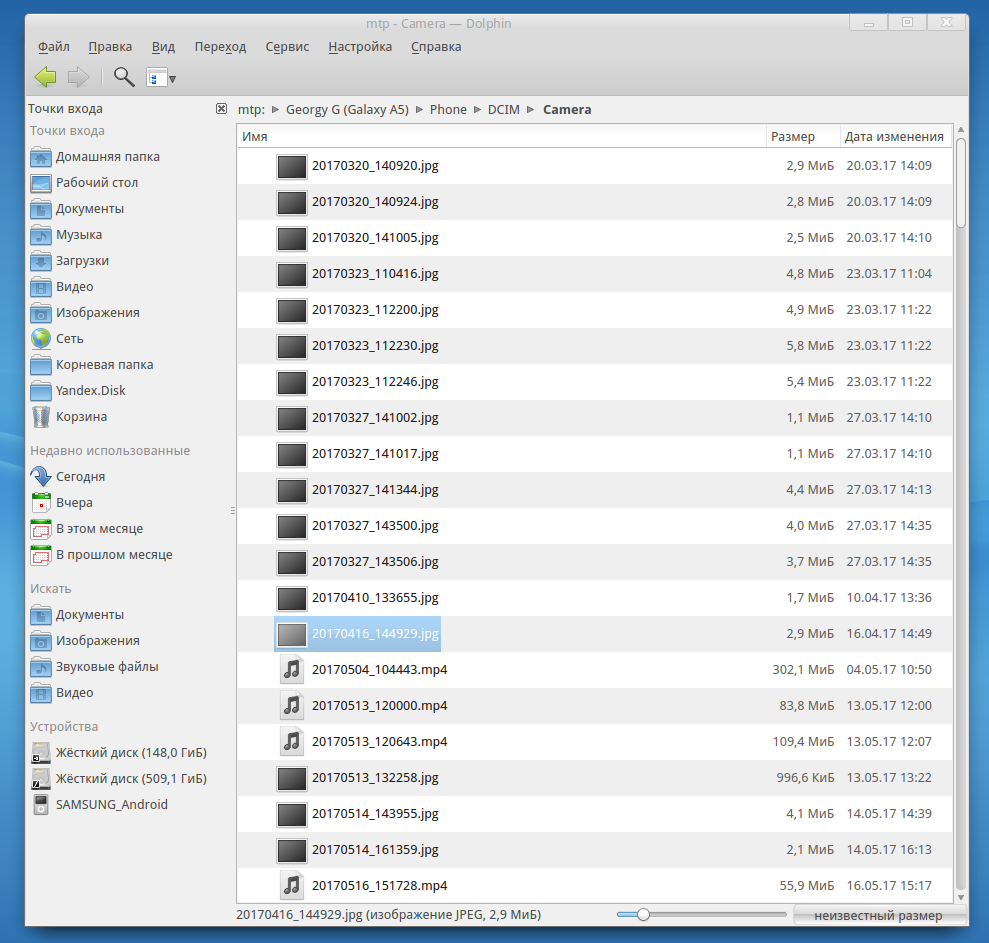Viewport: 989px width, 943px height.
Task: Sort by the Имя column header
Action: pyautogui.click(x=502, y=136)
